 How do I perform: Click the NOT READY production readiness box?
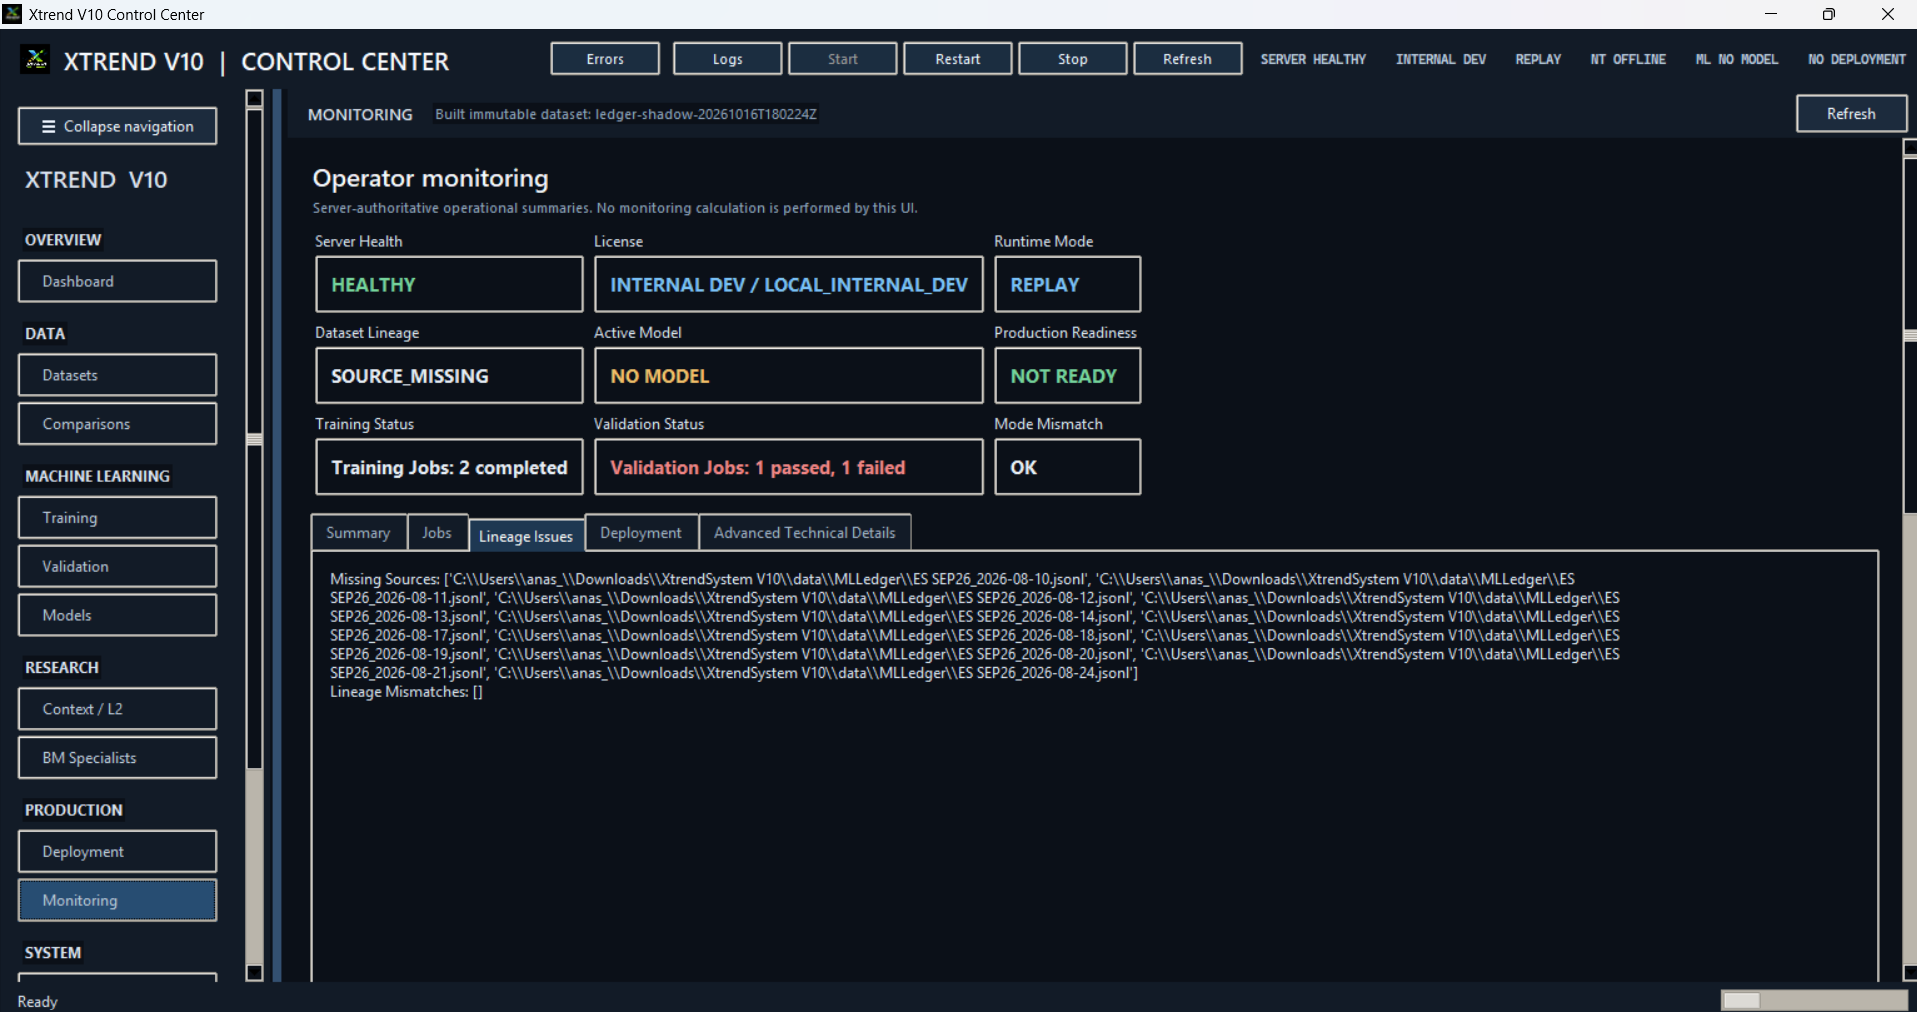tap(1067, 376)
